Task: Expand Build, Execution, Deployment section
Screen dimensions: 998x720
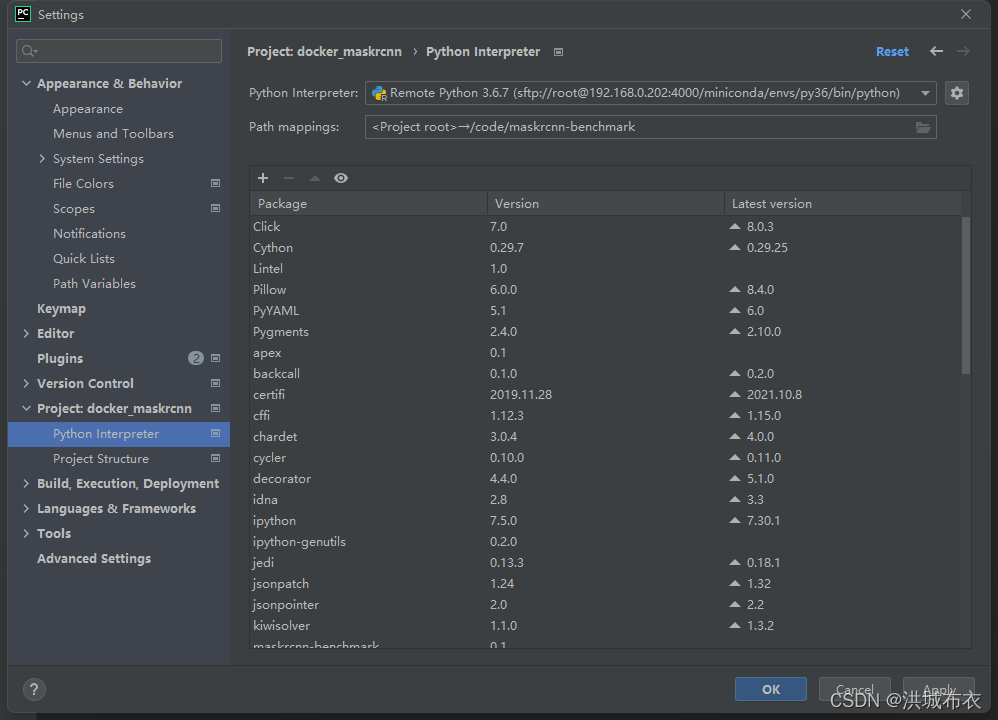Action: pyautogui.click(x=26, y=484)
